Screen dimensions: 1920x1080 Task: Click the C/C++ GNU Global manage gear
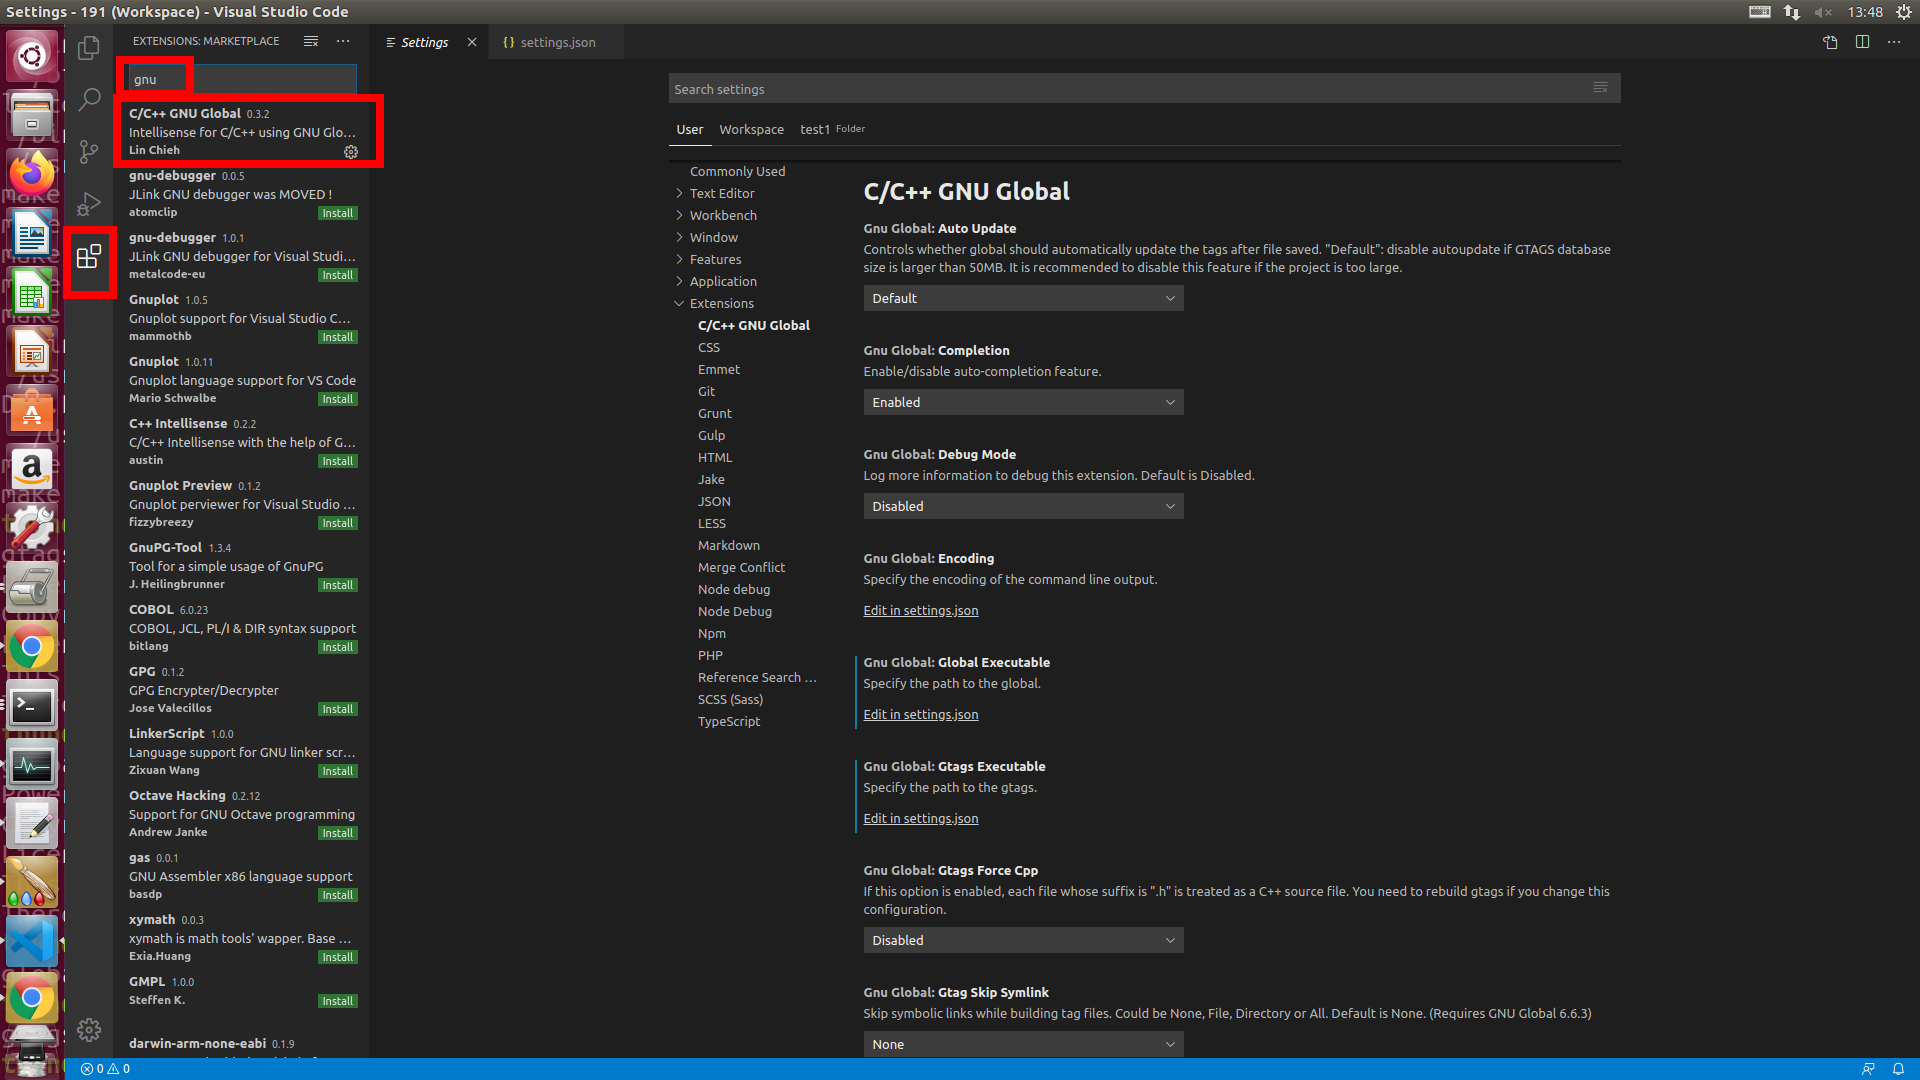351,152
